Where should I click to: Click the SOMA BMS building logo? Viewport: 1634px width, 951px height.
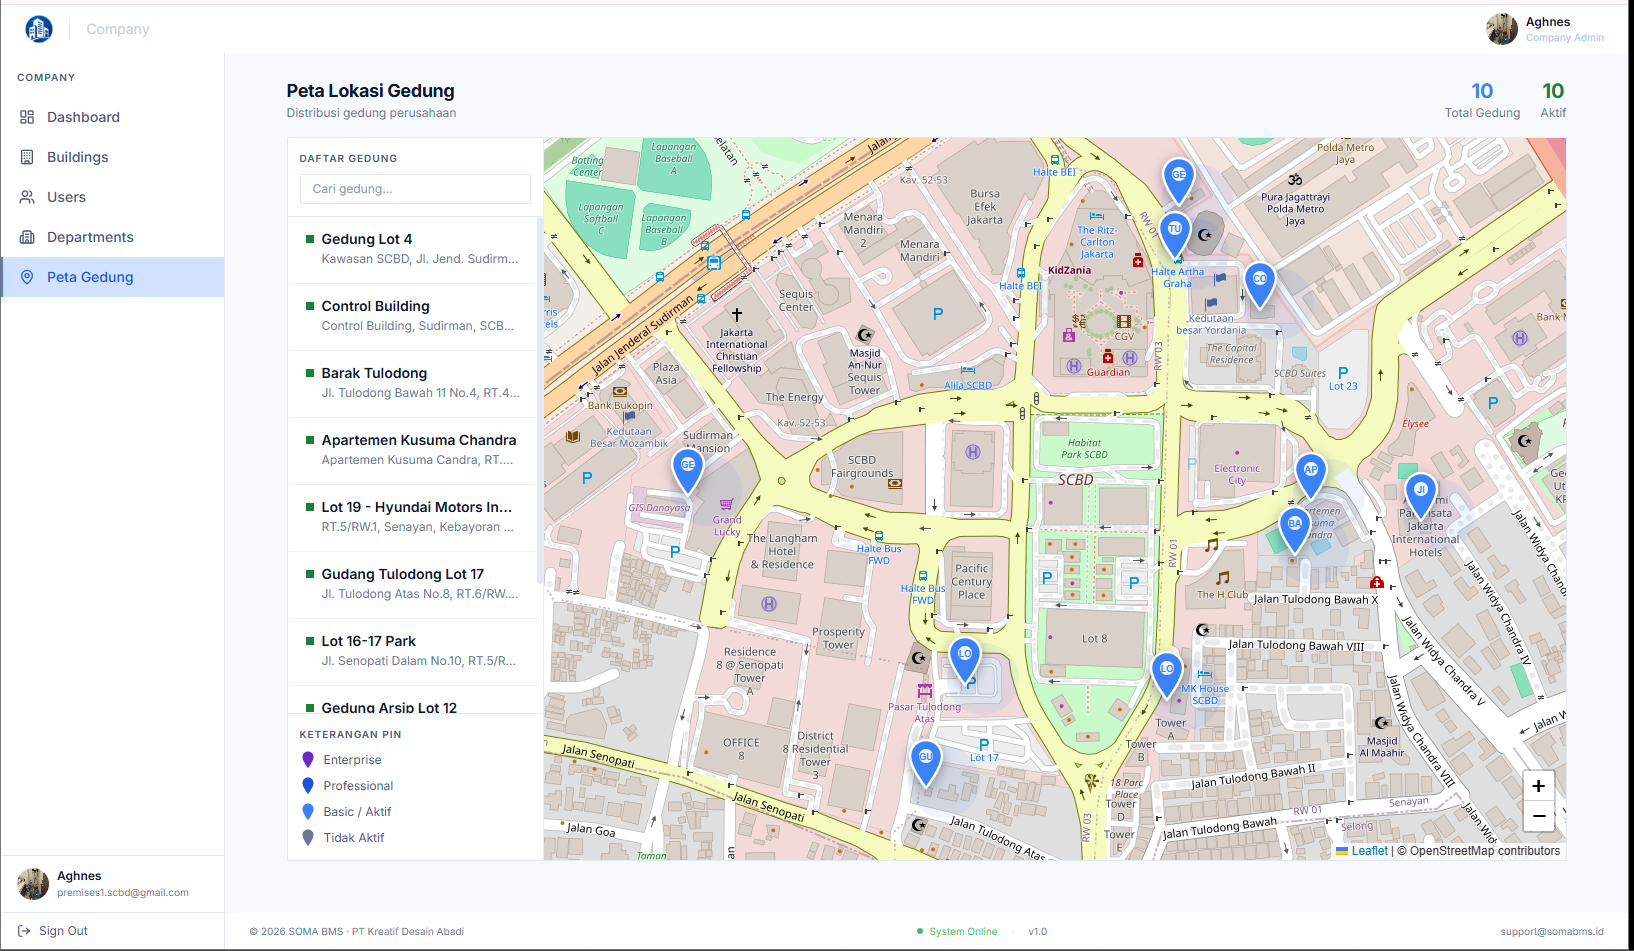point(39,29)
